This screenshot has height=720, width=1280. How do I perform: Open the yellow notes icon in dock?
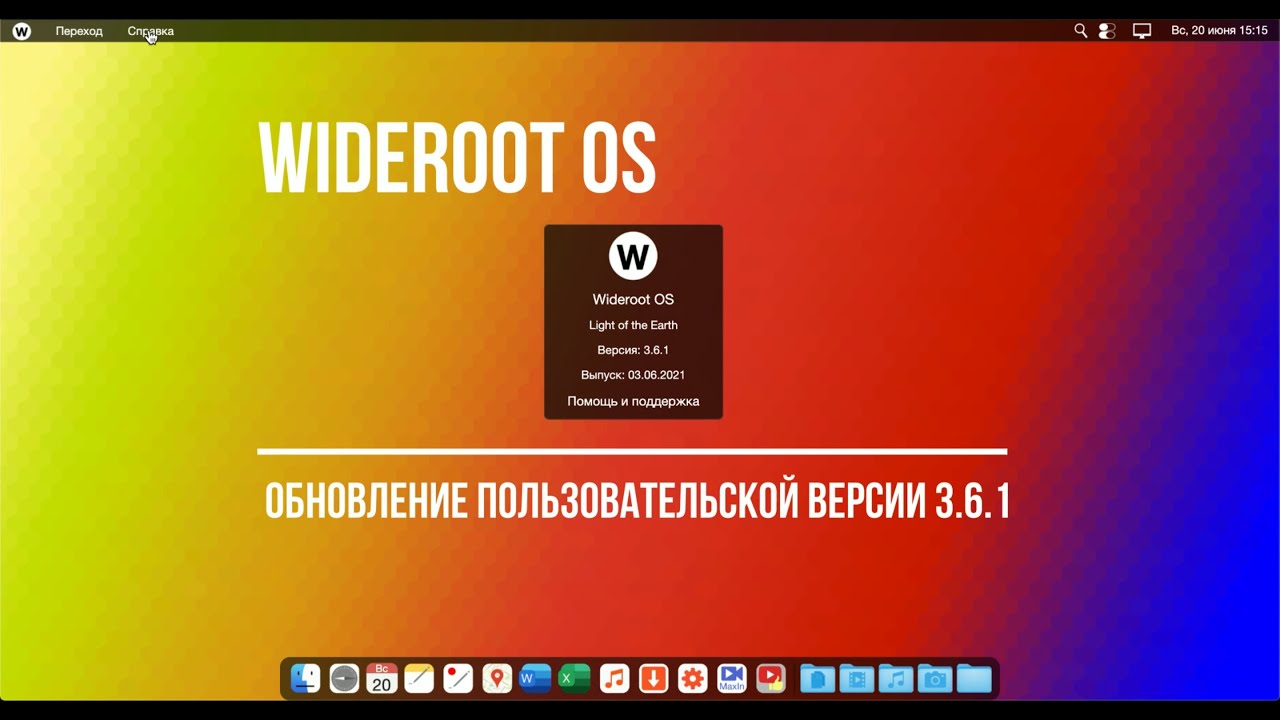point(419,679)
